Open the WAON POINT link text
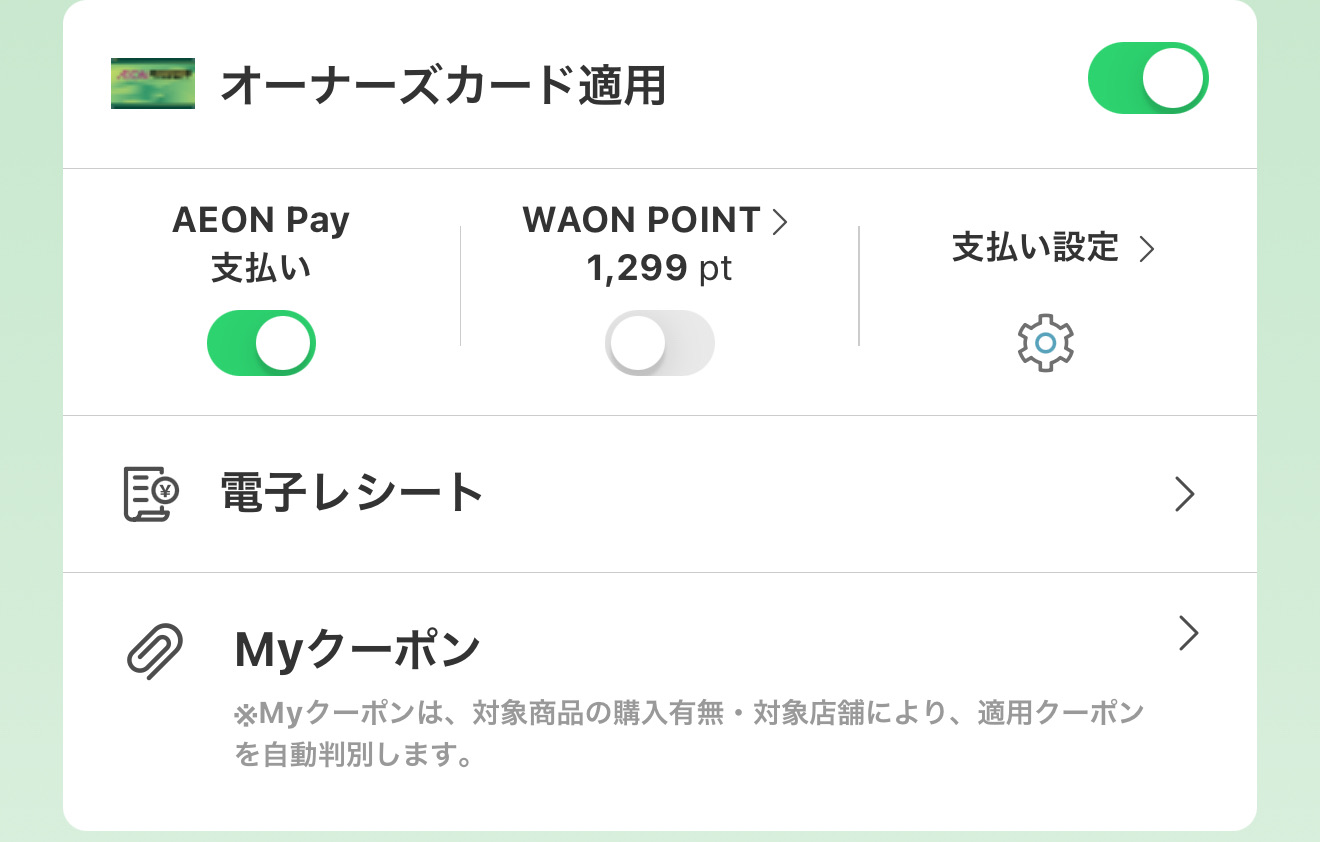Image resolution: width=1320 pixels, height=842 pixels. 641,221
